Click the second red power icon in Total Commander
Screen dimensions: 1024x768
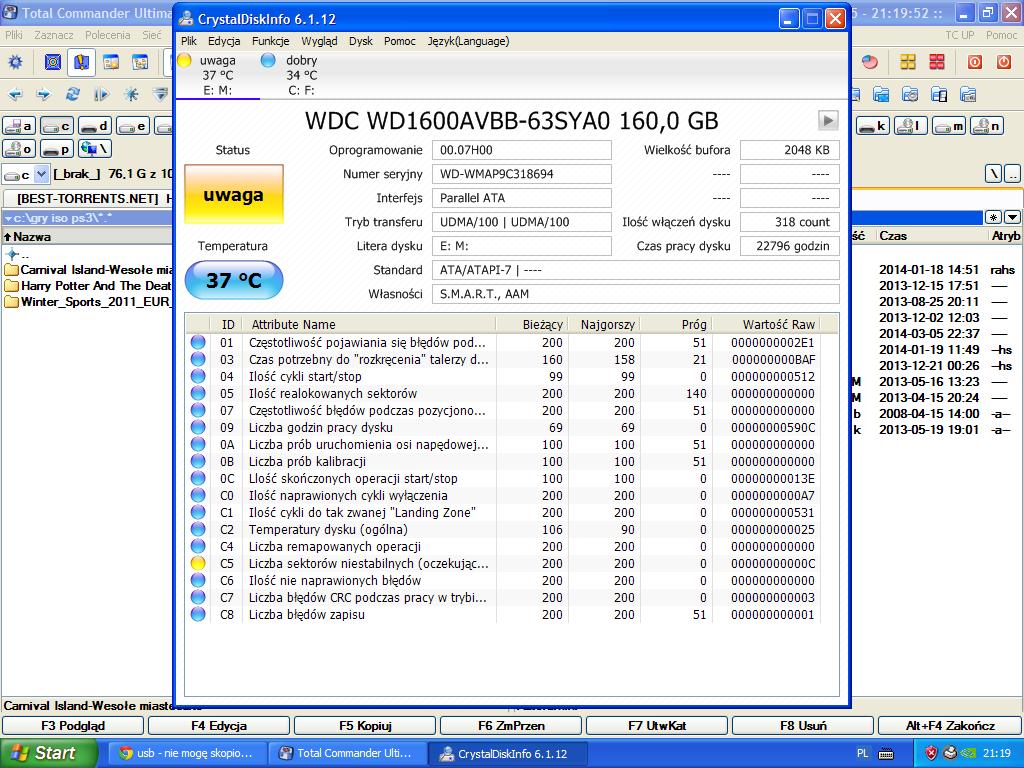click(x=1004, y=63)
